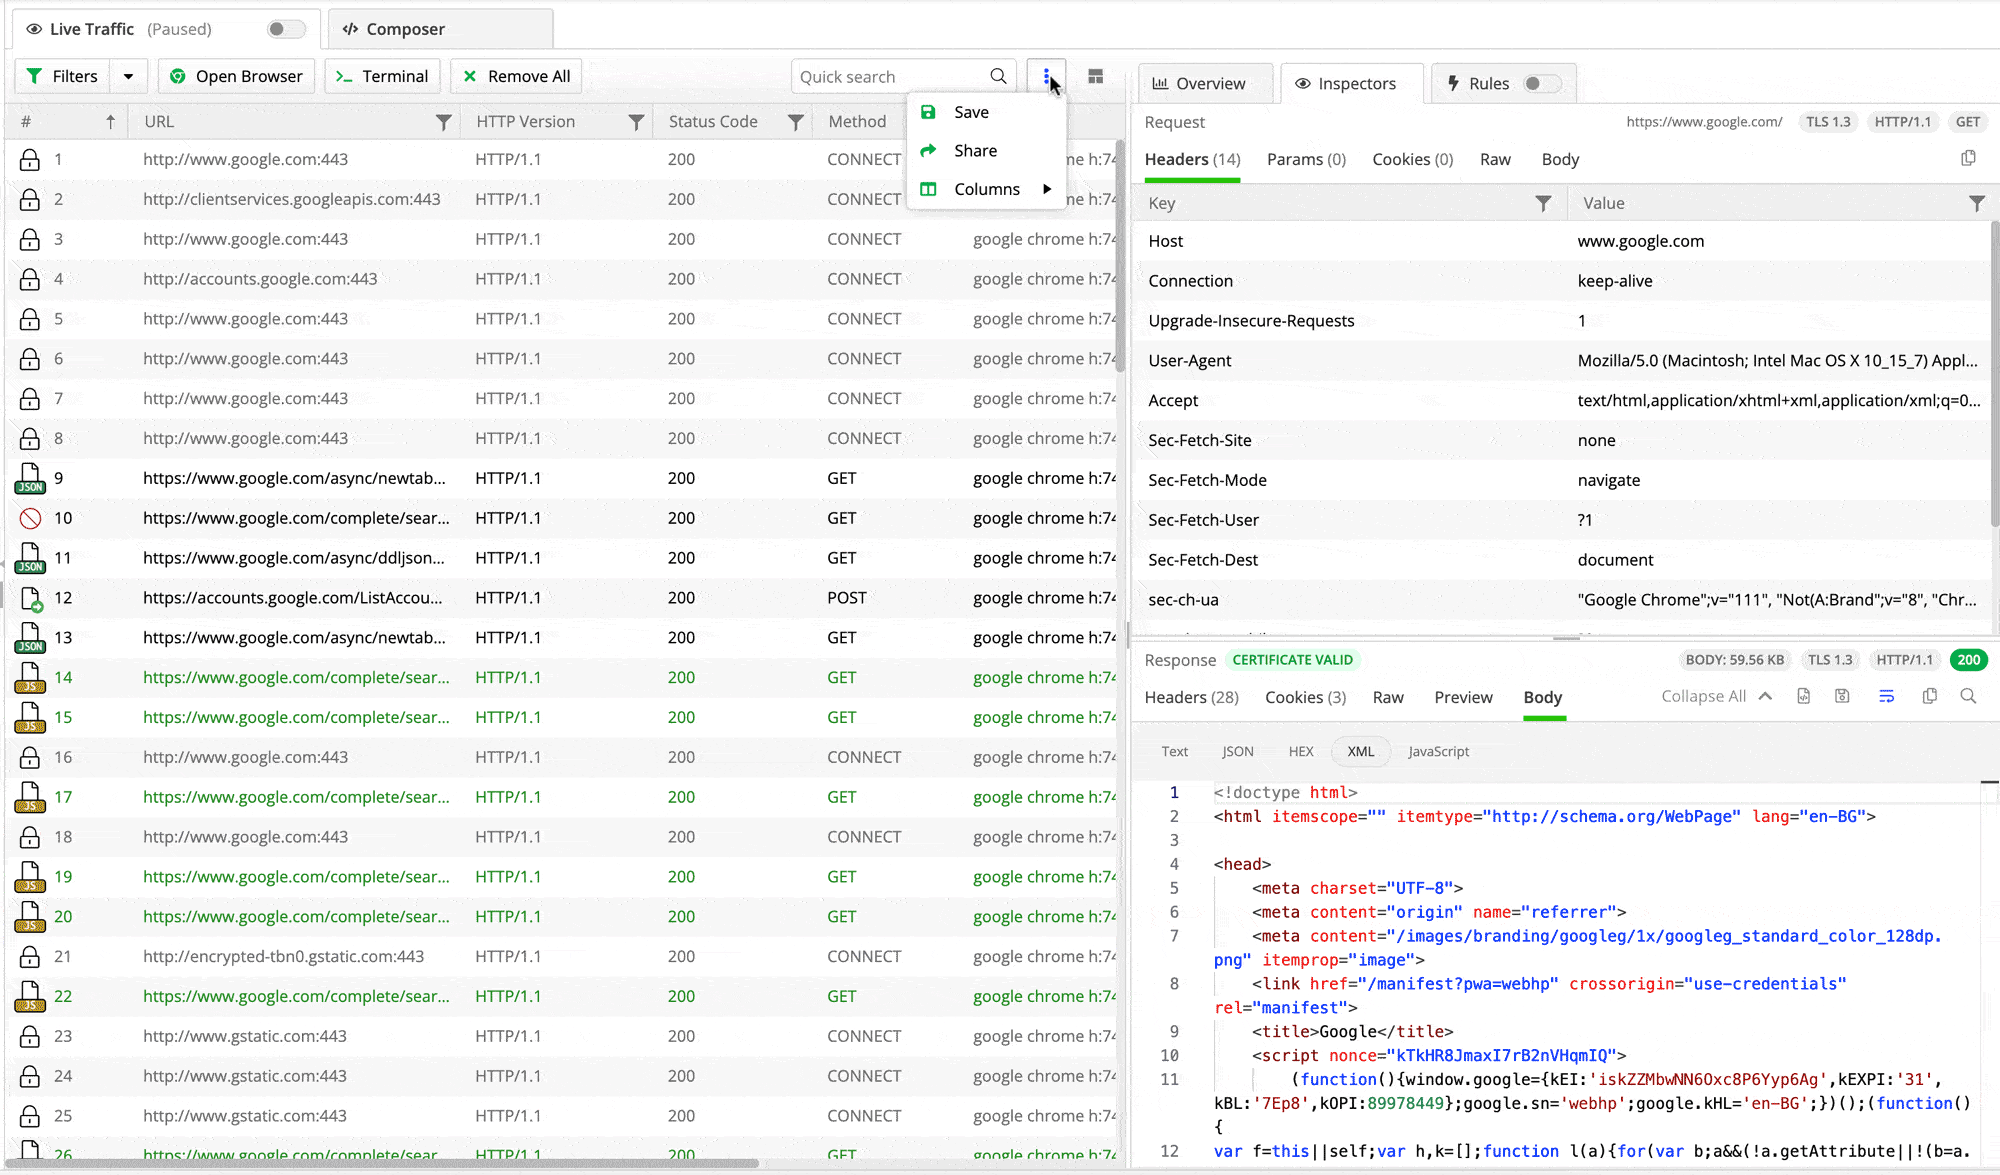Select the response Cookies (3) tab
The height and width of the screenshot is (1175, 2000).
coord(1305,697)
